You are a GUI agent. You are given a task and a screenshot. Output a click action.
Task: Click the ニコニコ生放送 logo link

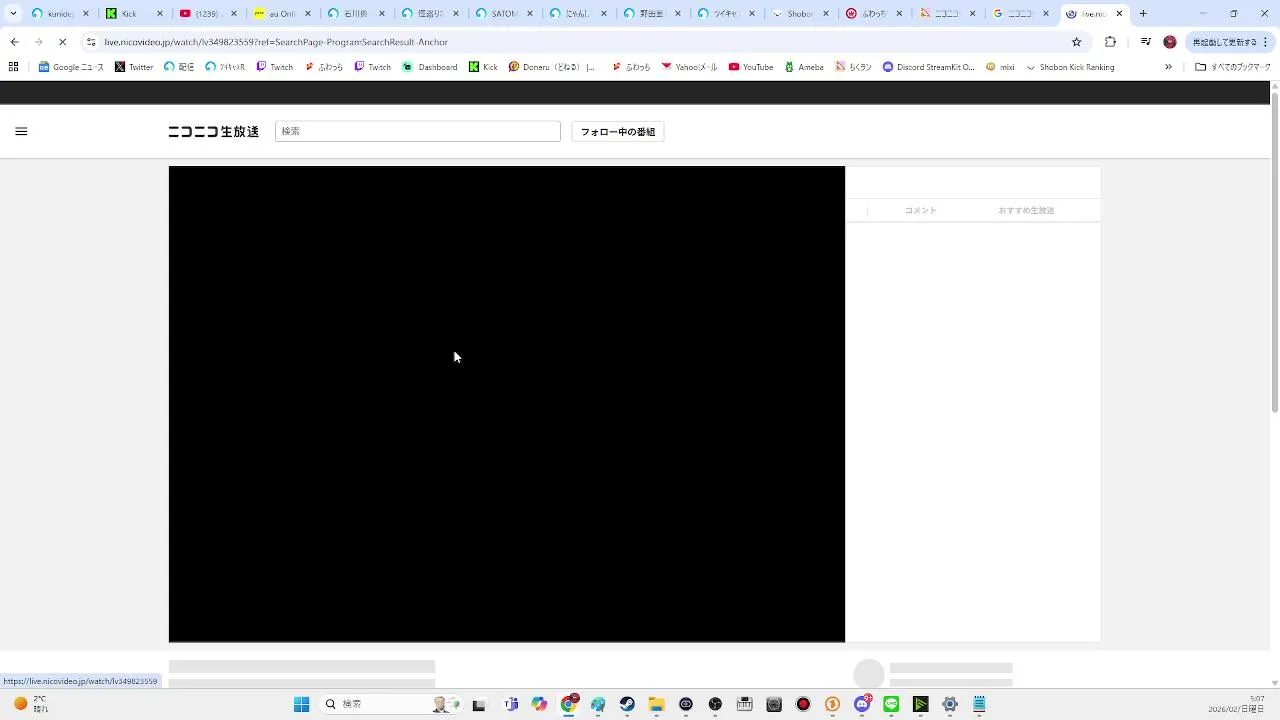[x=213, y=132]
